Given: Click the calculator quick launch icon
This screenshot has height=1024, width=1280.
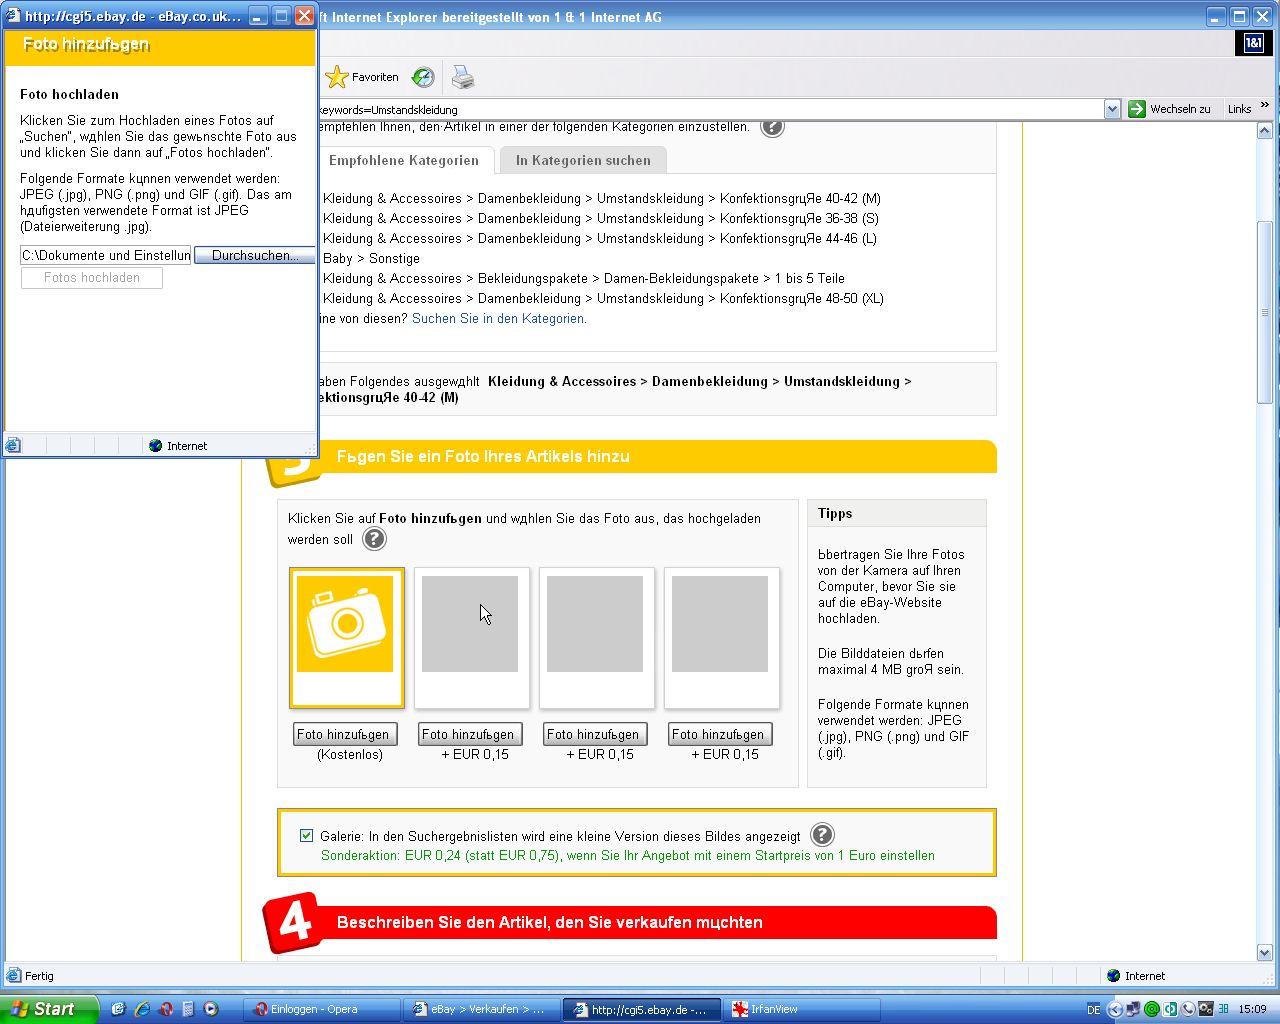Looking at the screenshot, I should 188,1009.
